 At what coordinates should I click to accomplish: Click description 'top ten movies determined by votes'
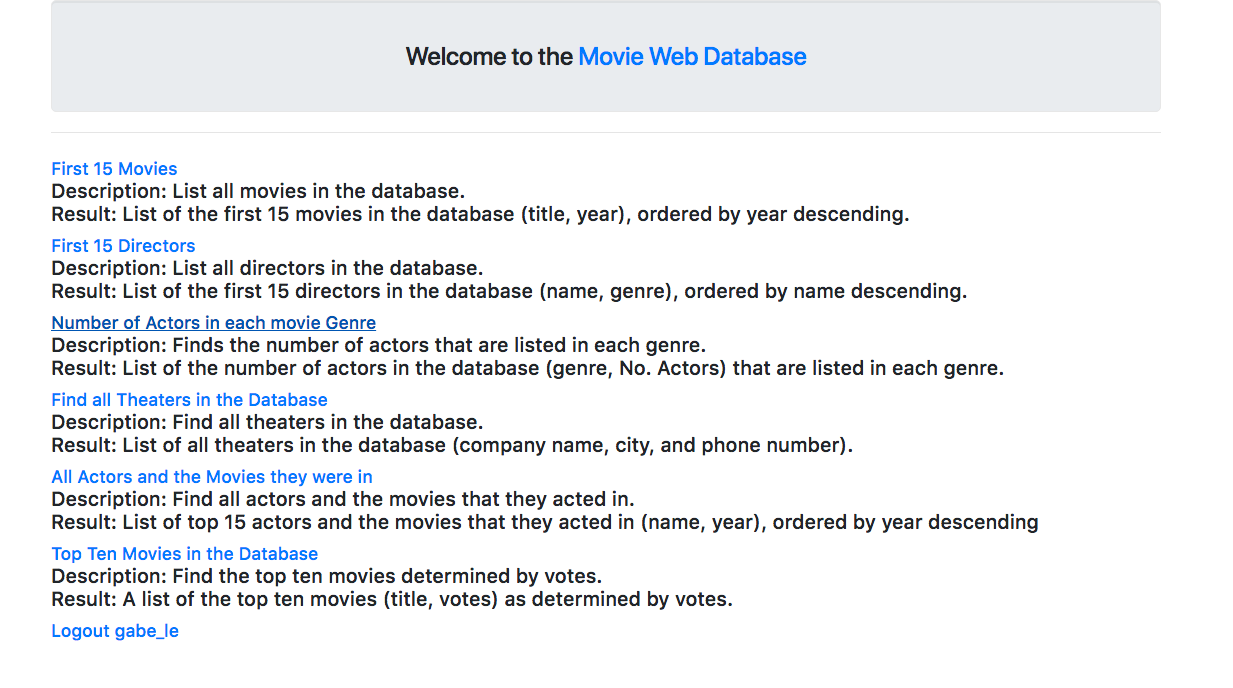pos(326,576)
